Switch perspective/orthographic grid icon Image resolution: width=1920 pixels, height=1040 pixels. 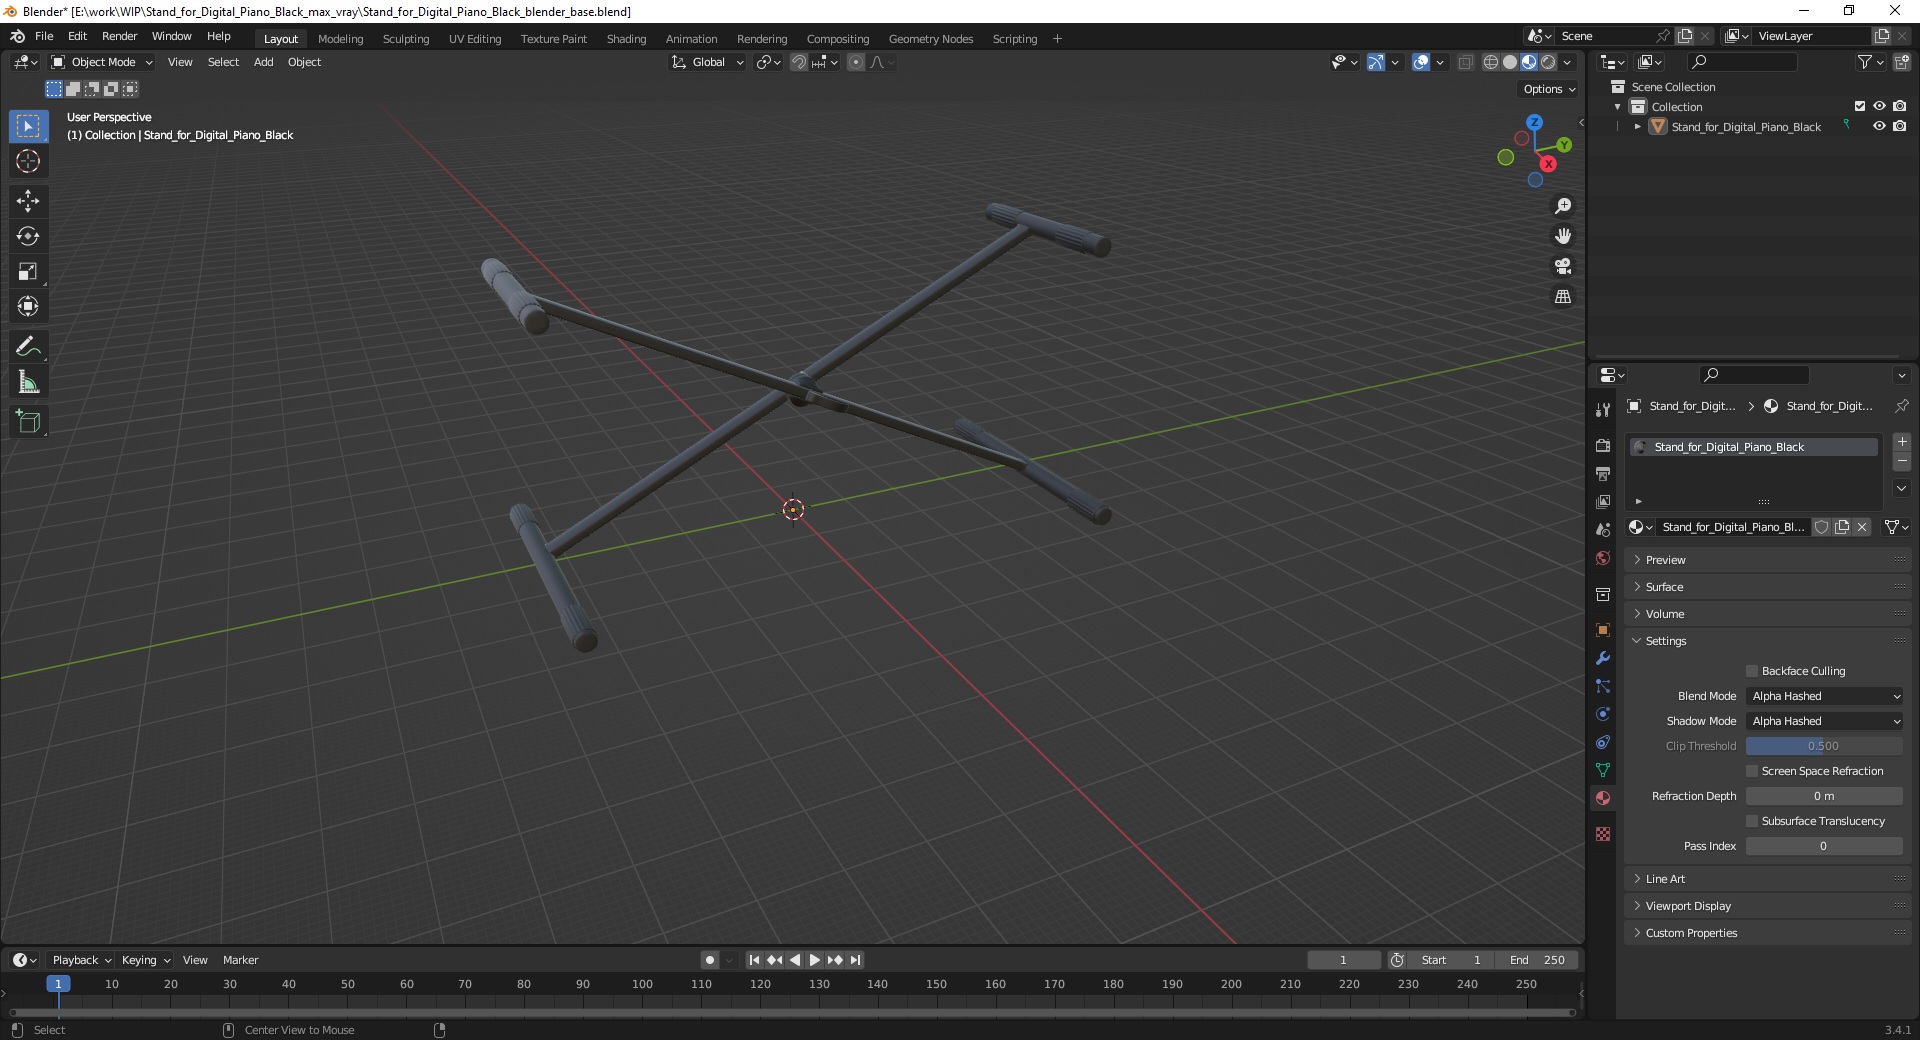click(1563, 296)
